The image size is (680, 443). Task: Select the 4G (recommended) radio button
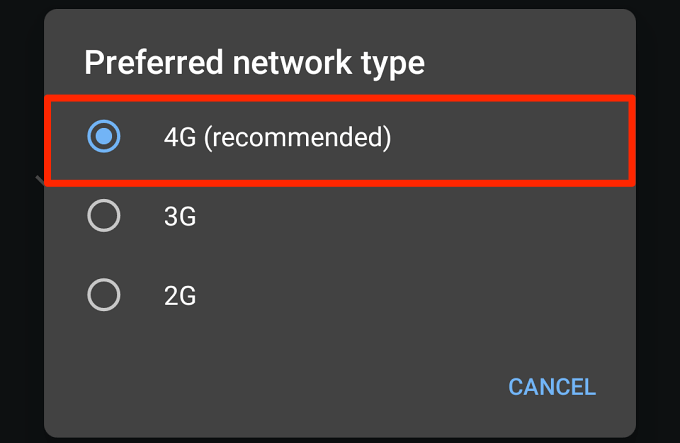click(104, 137)
